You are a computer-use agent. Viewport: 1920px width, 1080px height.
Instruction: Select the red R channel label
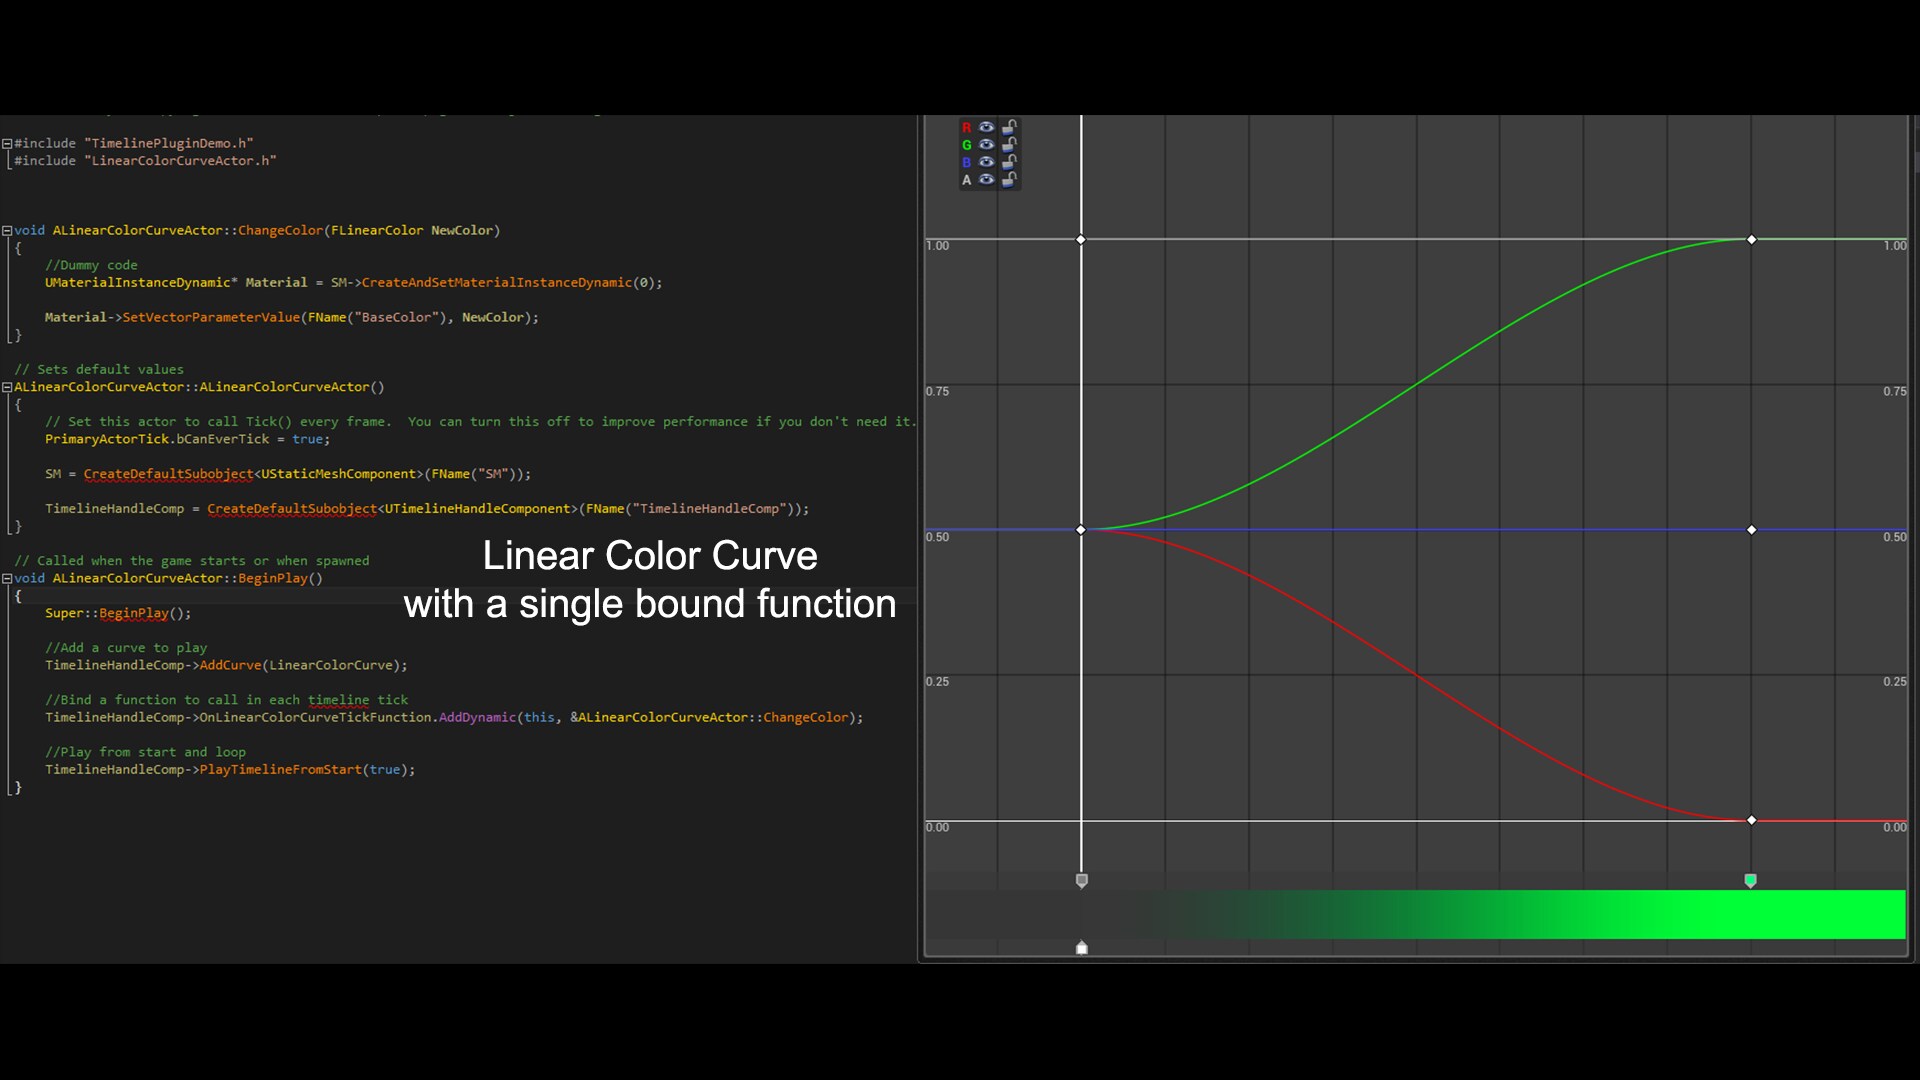tap(966, 127)
